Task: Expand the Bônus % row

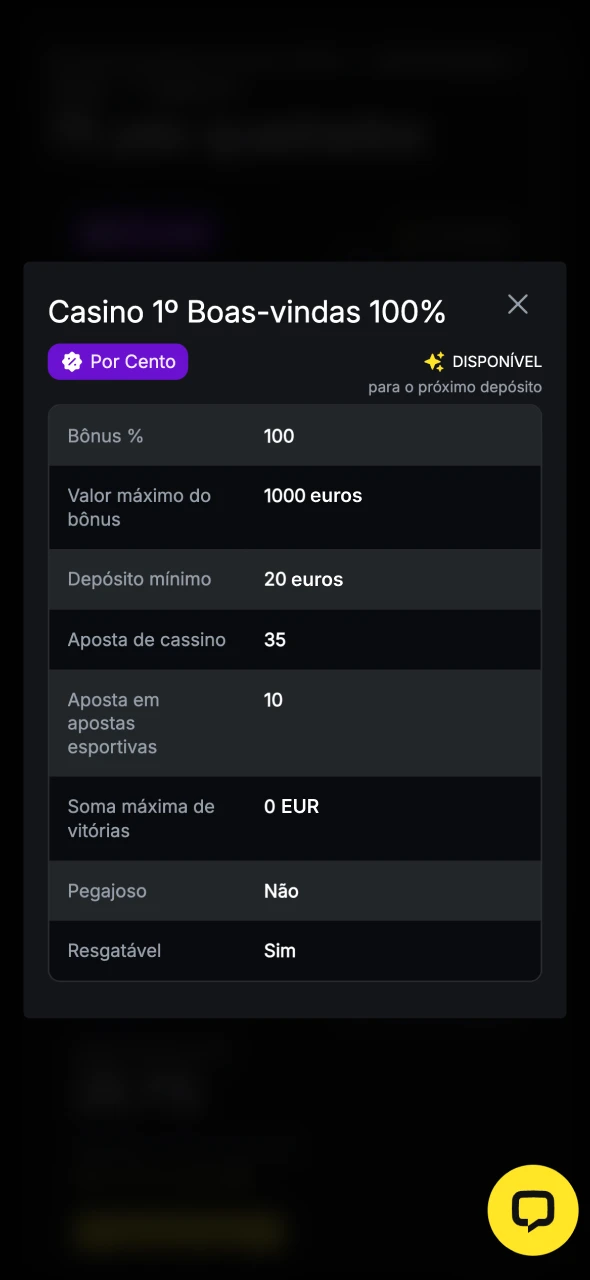Action: tap(295, 436)
